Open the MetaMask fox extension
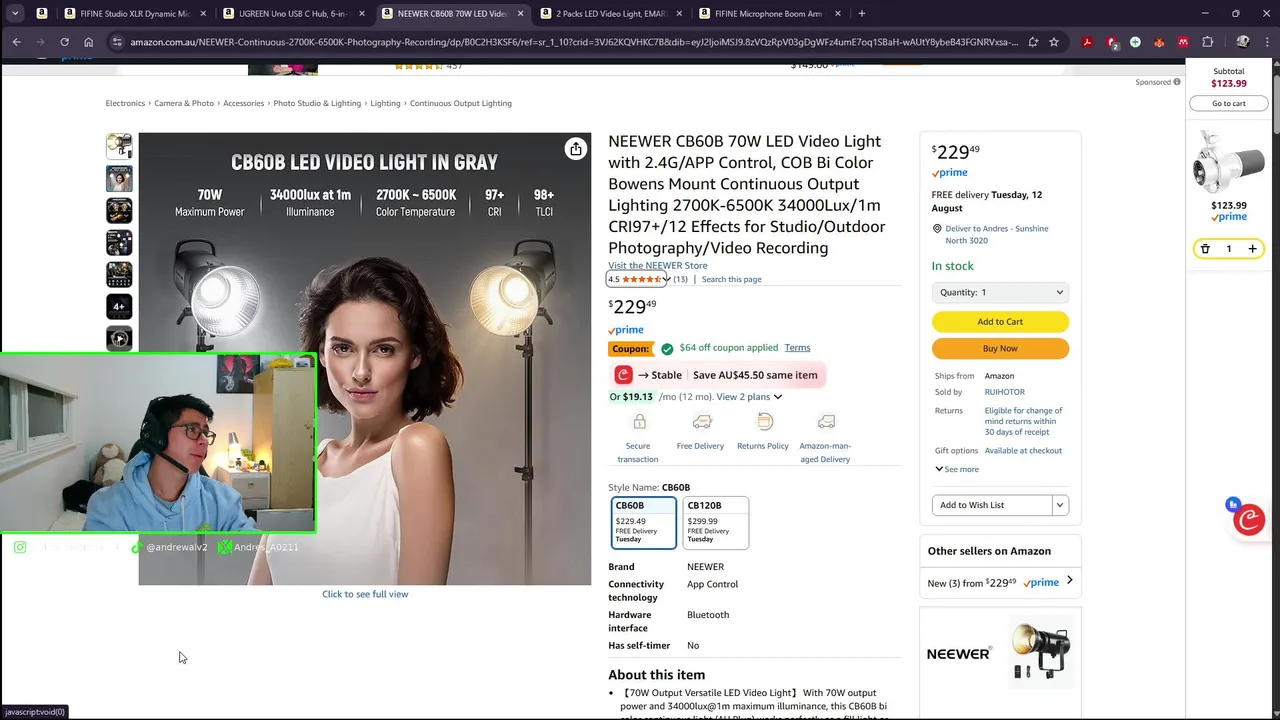This screenshot has width=1280, height=720. click(1159, 42)
